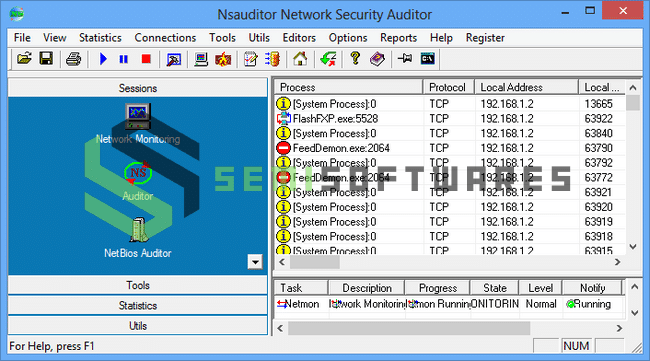Sort by the Level column header
Screen dimensions: 650x361
click(541, 288)
